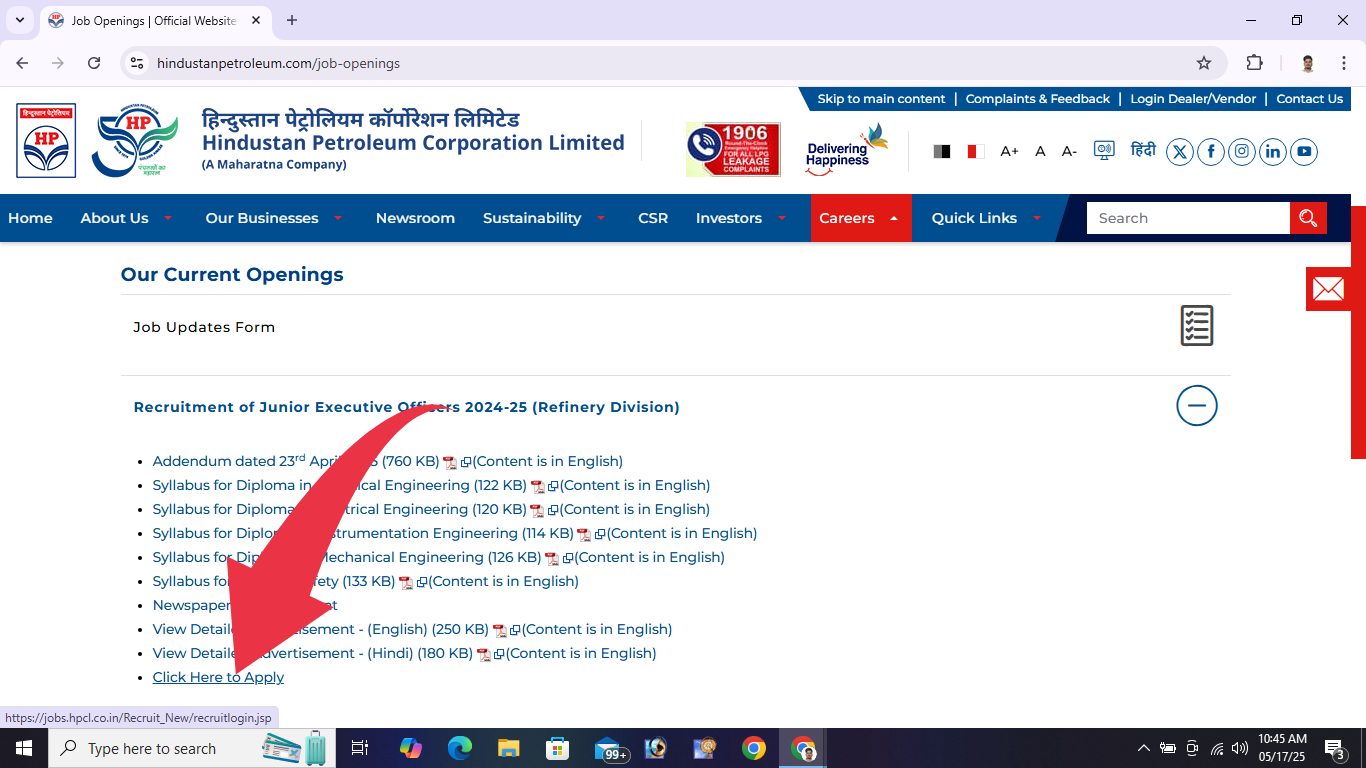1366x768 pixels.
Task: Show hidden system tray icons
Action: point(1144,748)
